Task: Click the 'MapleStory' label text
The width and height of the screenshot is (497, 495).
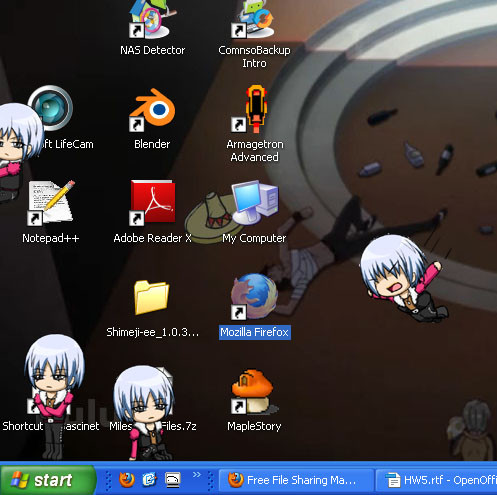Action: click(254, 426)
